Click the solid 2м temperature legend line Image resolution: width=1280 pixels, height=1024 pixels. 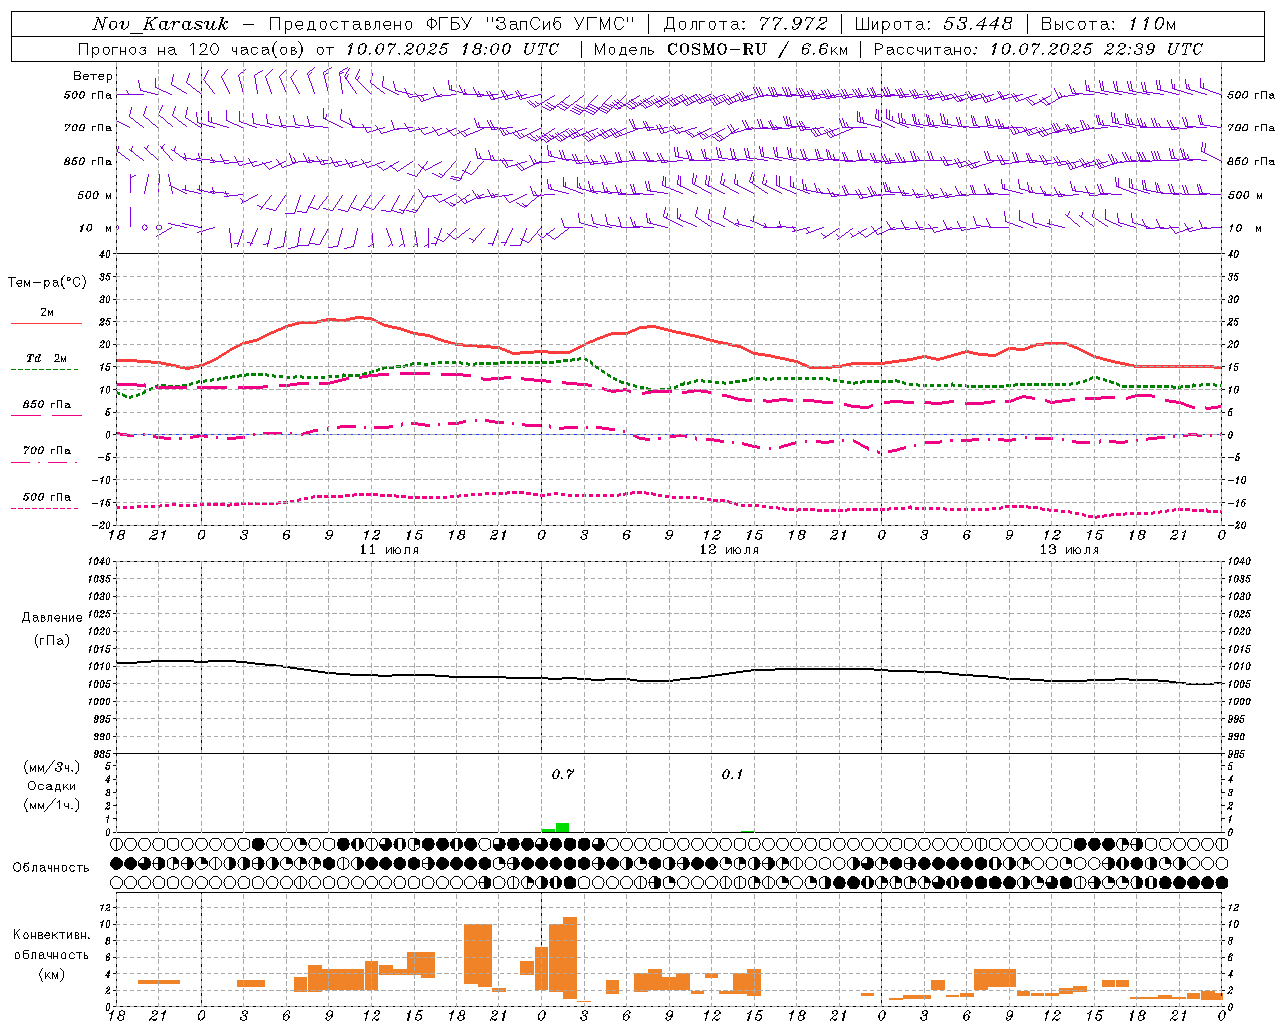(x=46, y=324)
